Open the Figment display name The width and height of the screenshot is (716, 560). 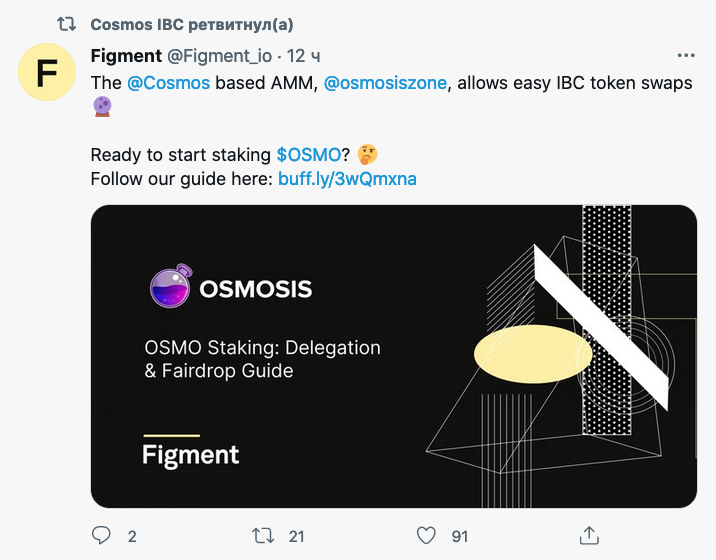click(126, 56)
